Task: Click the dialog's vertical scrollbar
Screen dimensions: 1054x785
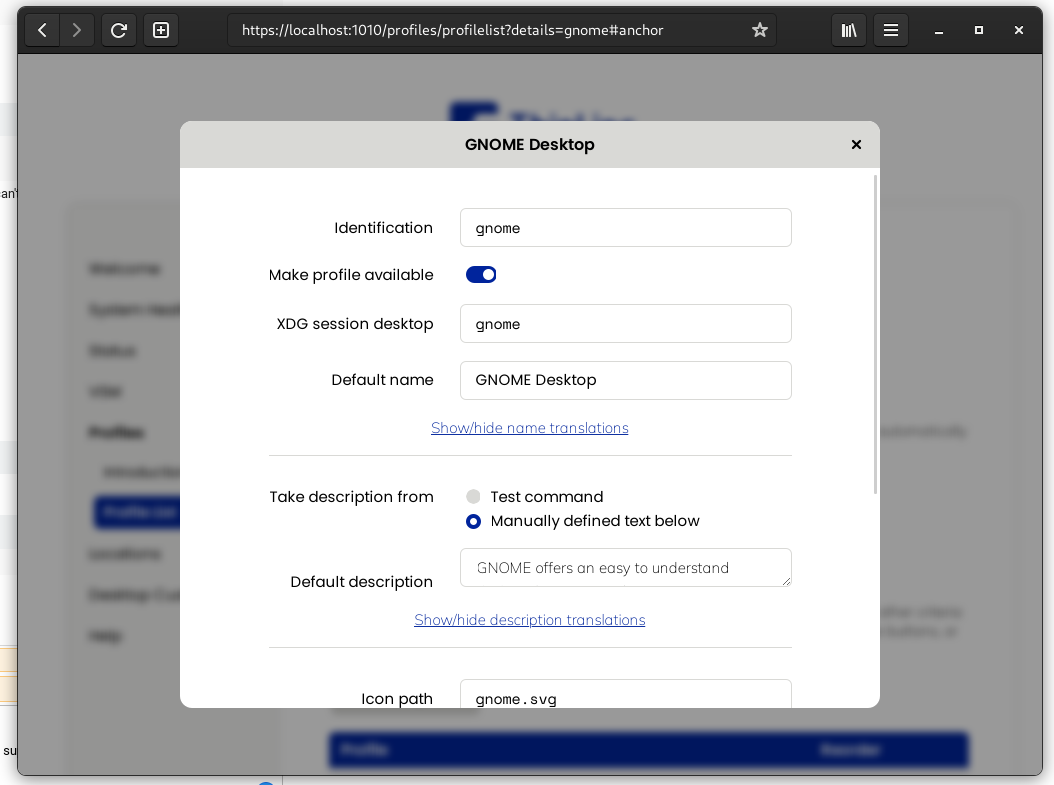Action: [875, 335]
